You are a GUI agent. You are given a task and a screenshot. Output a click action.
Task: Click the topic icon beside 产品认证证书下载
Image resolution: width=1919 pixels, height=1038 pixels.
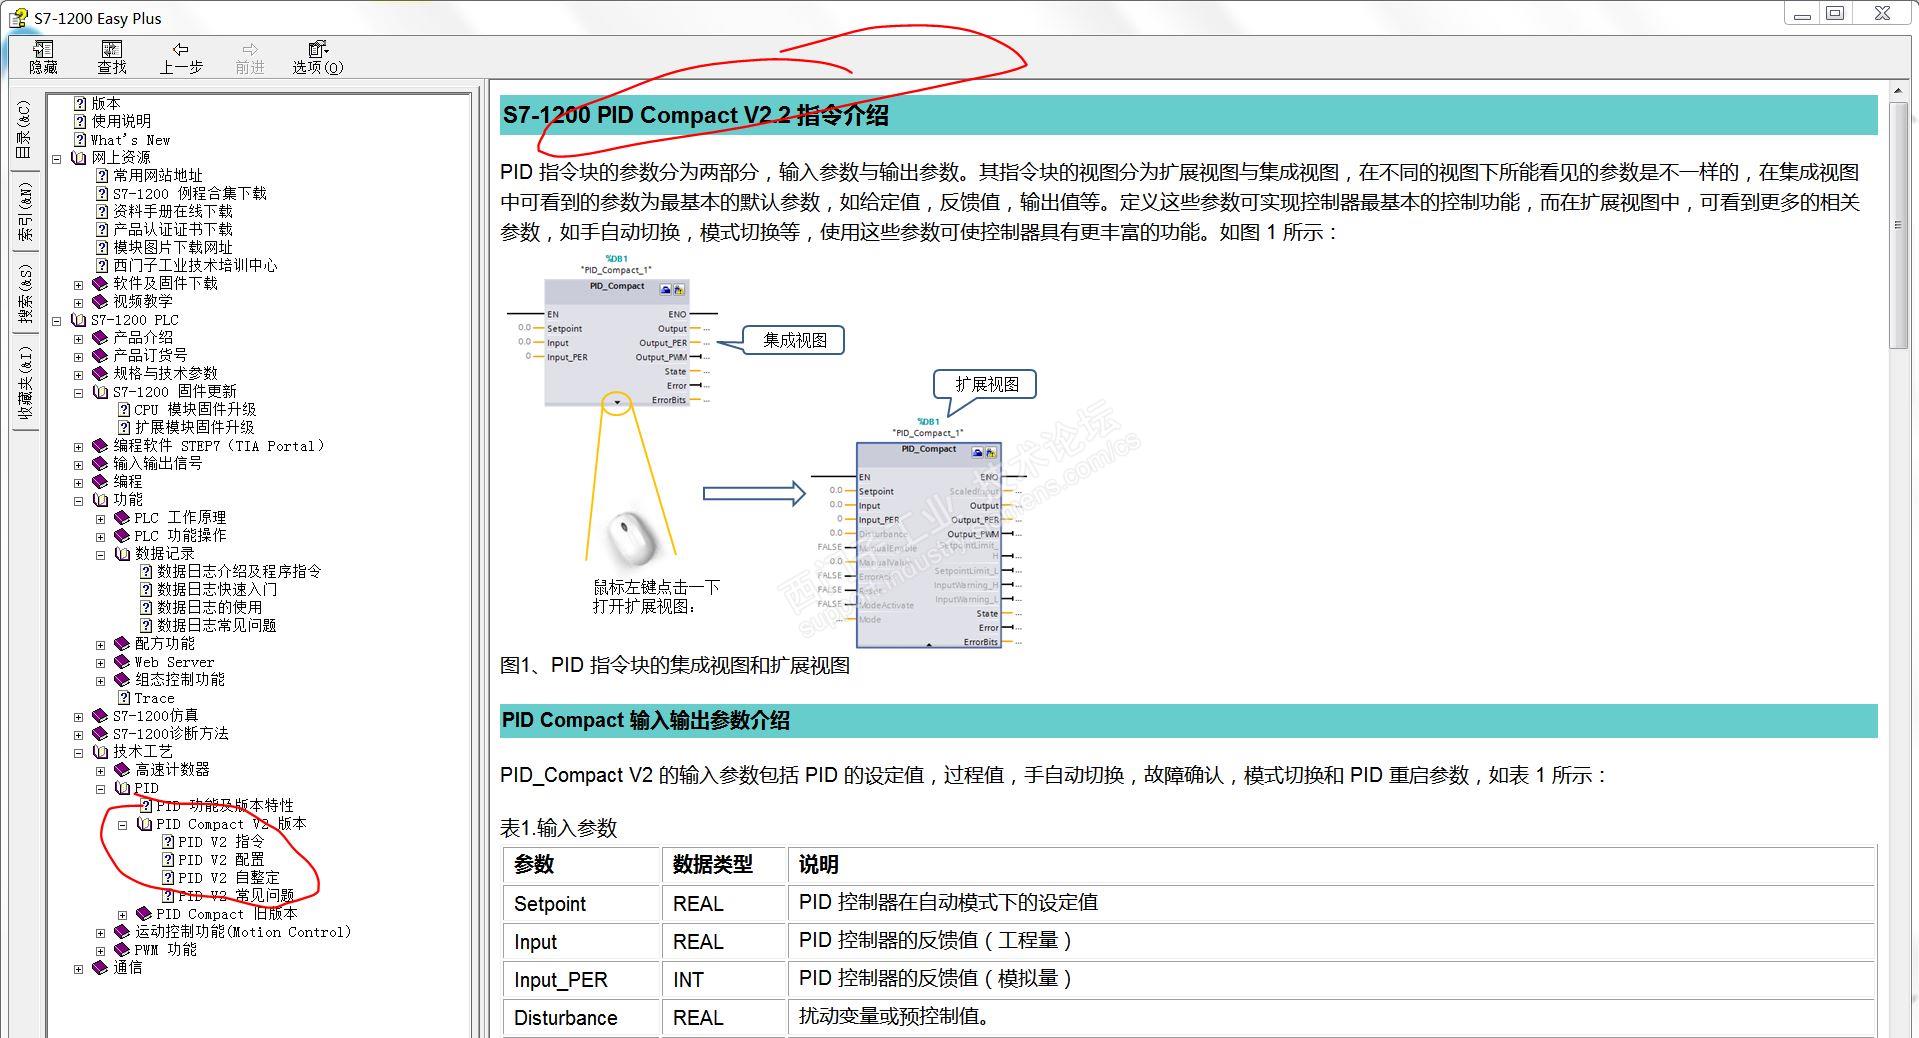tap(102, 229)
